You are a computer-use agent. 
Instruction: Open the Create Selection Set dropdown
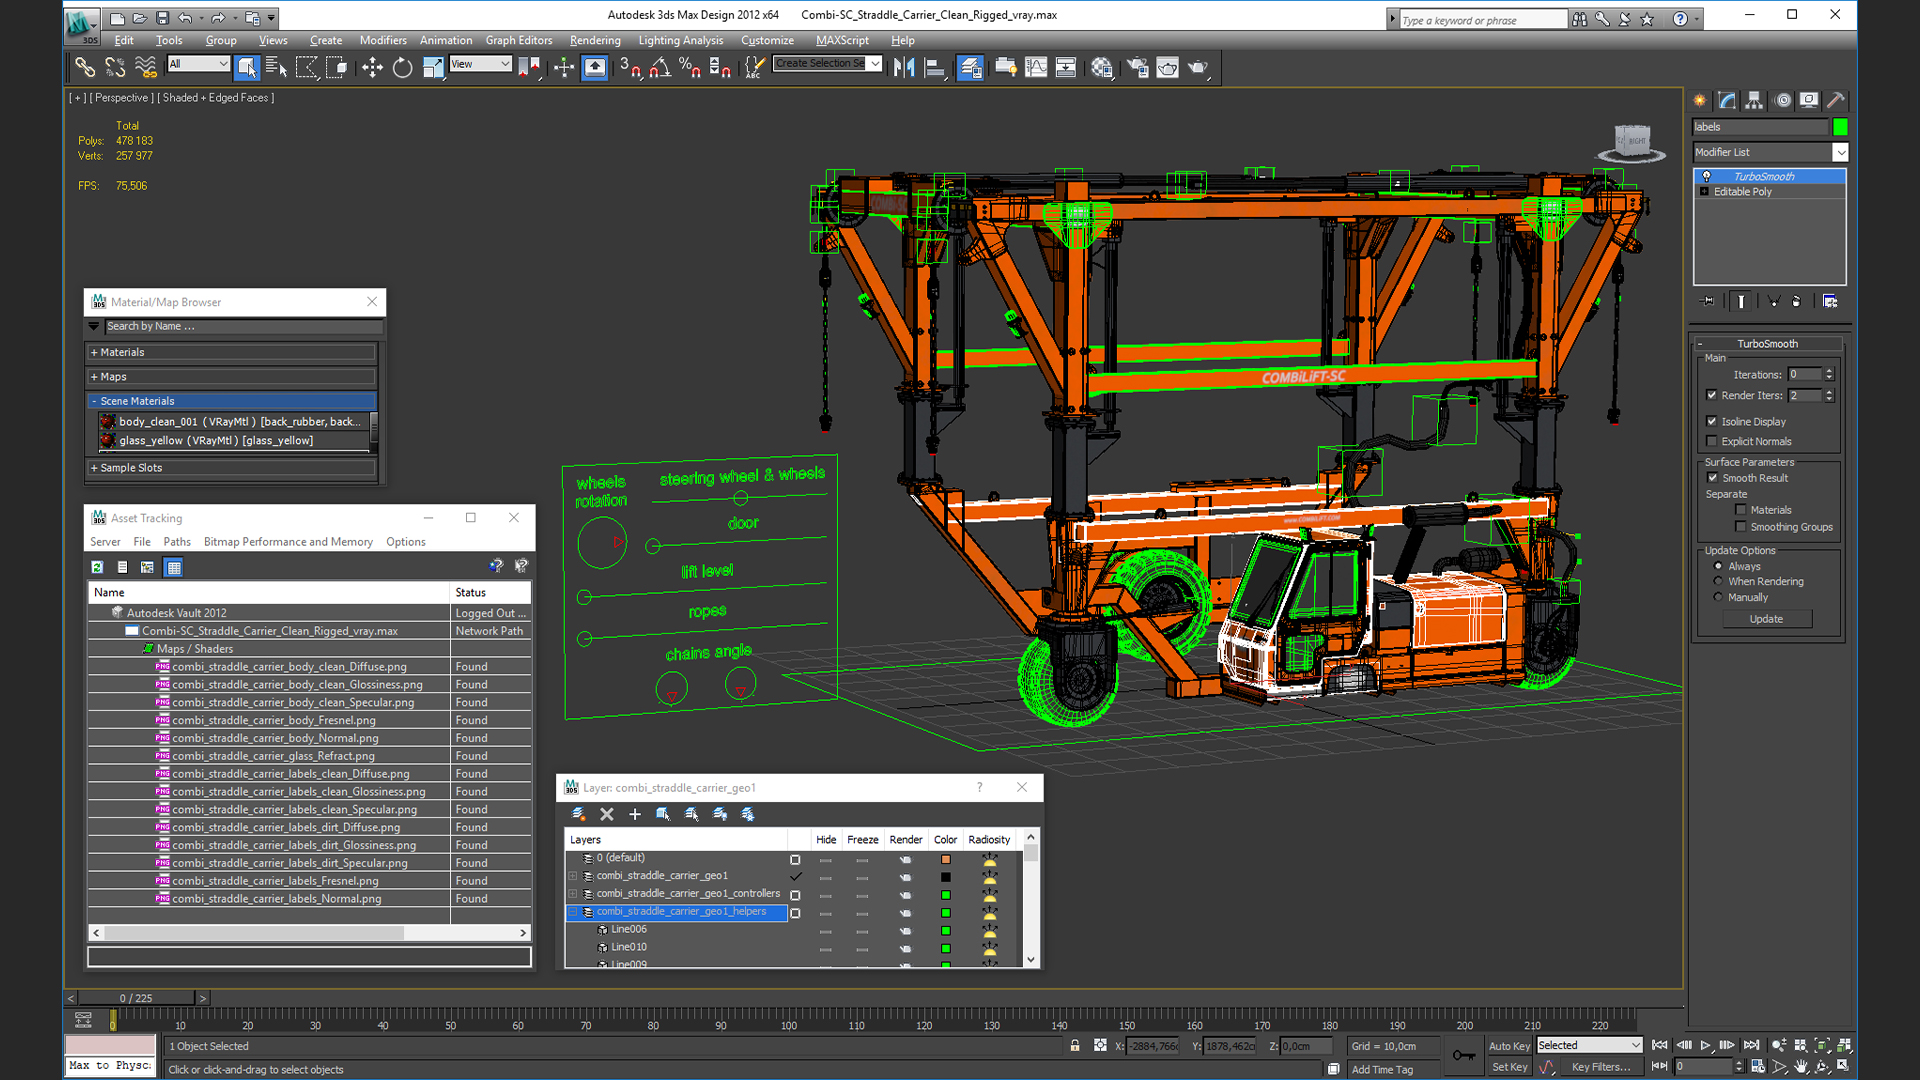[x=828, y=64]
